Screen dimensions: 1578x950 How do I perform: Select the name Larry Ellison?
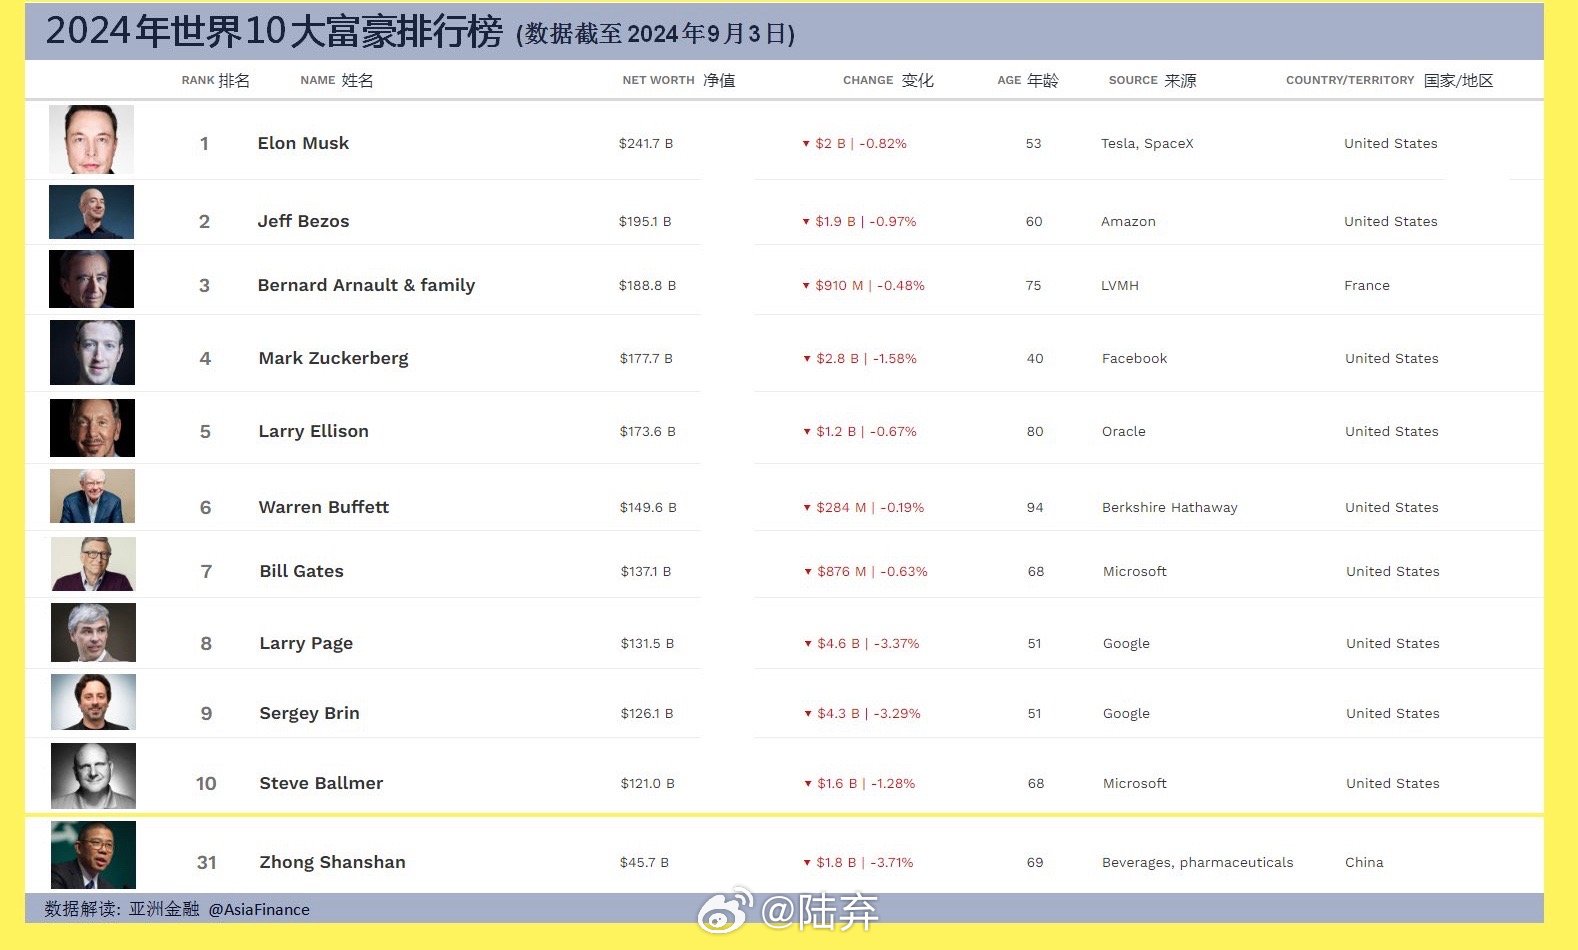[313, 431]
